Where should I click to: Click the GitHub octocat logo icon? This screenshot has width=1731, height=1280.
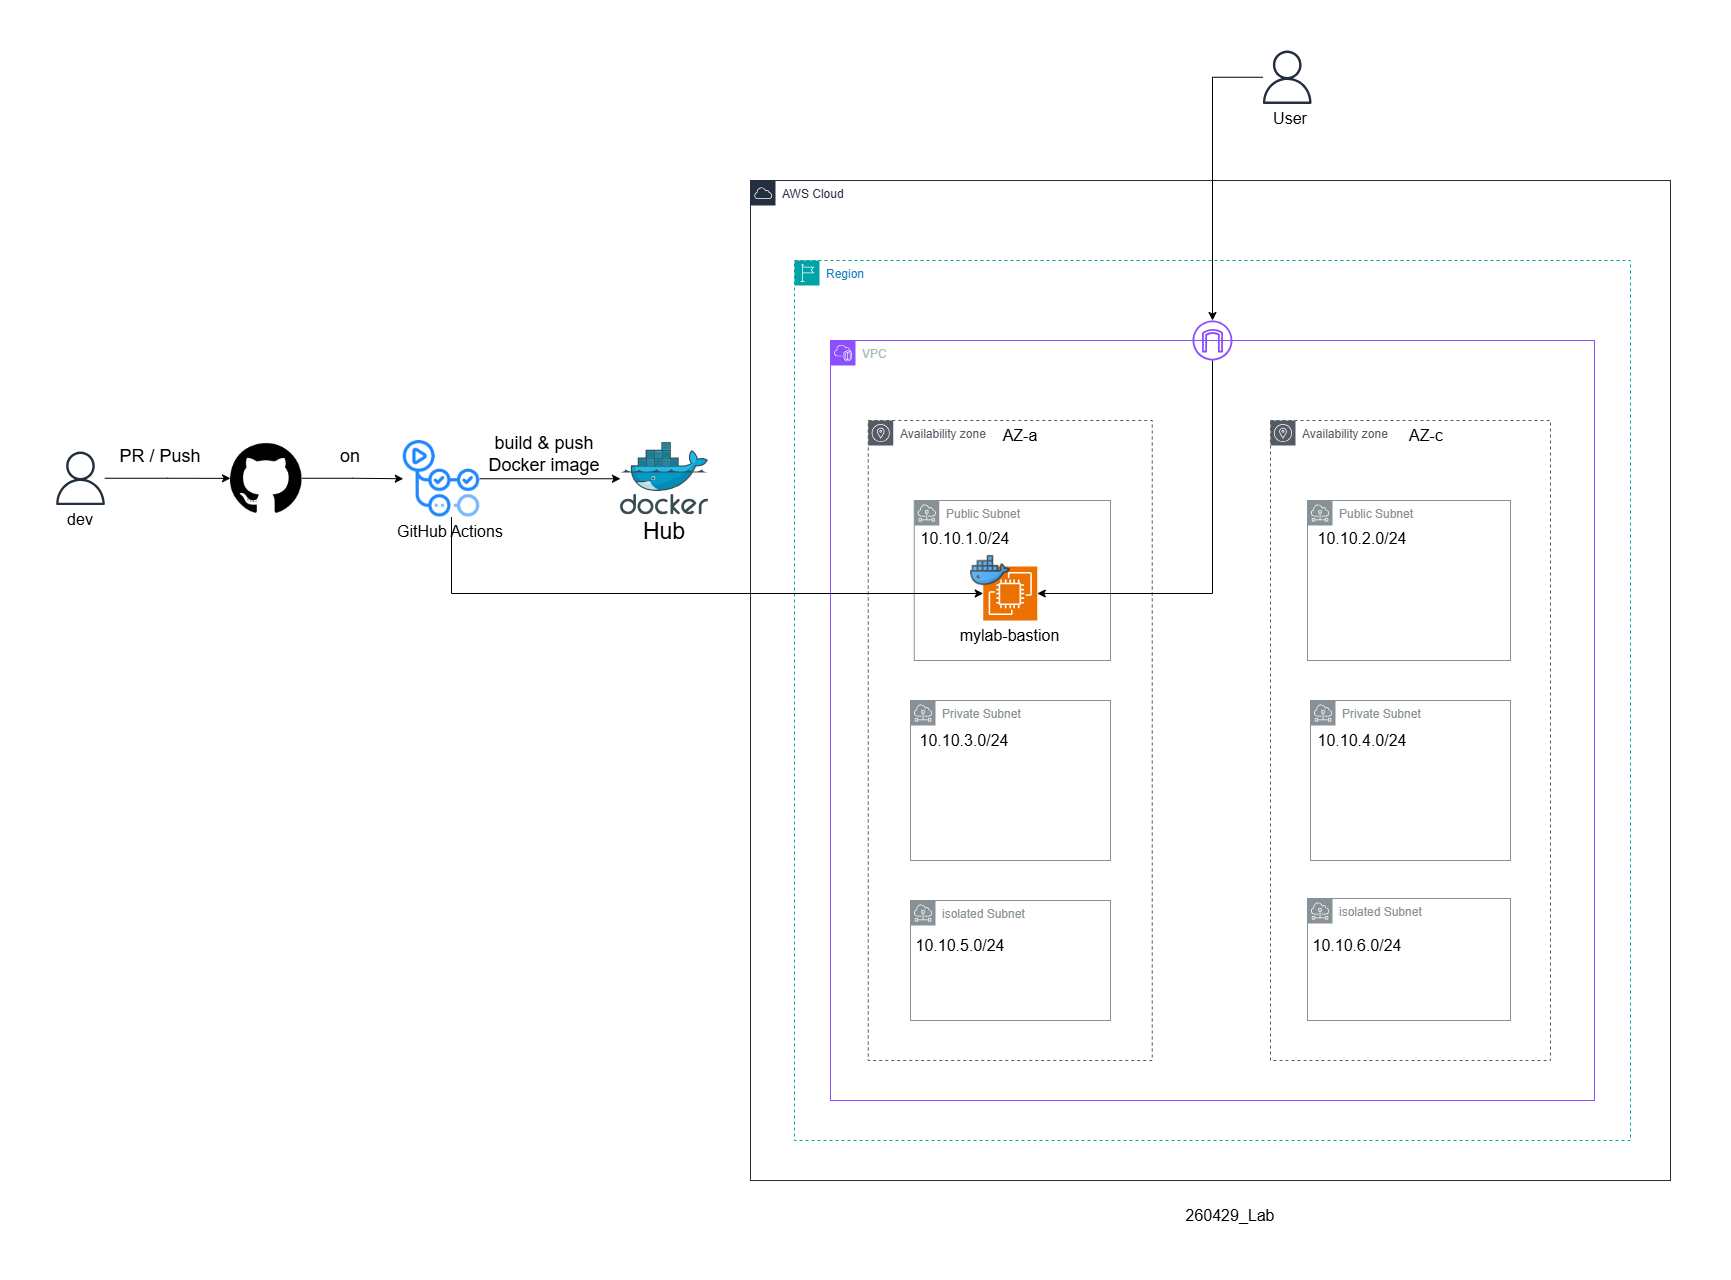point(266,478)
